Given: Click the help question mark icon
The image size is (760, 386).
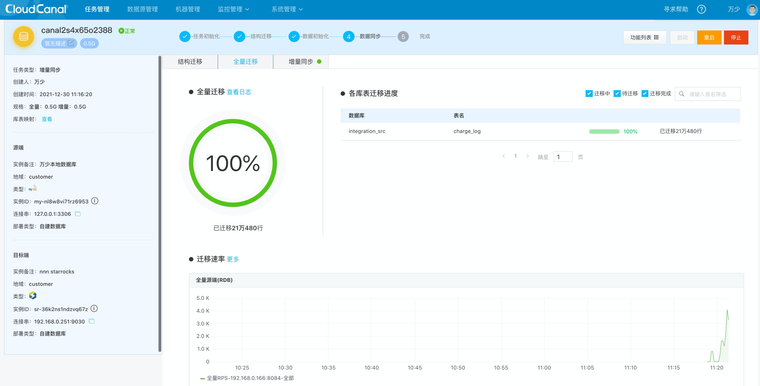Looking at the screenshot, I should click(701, 9).
